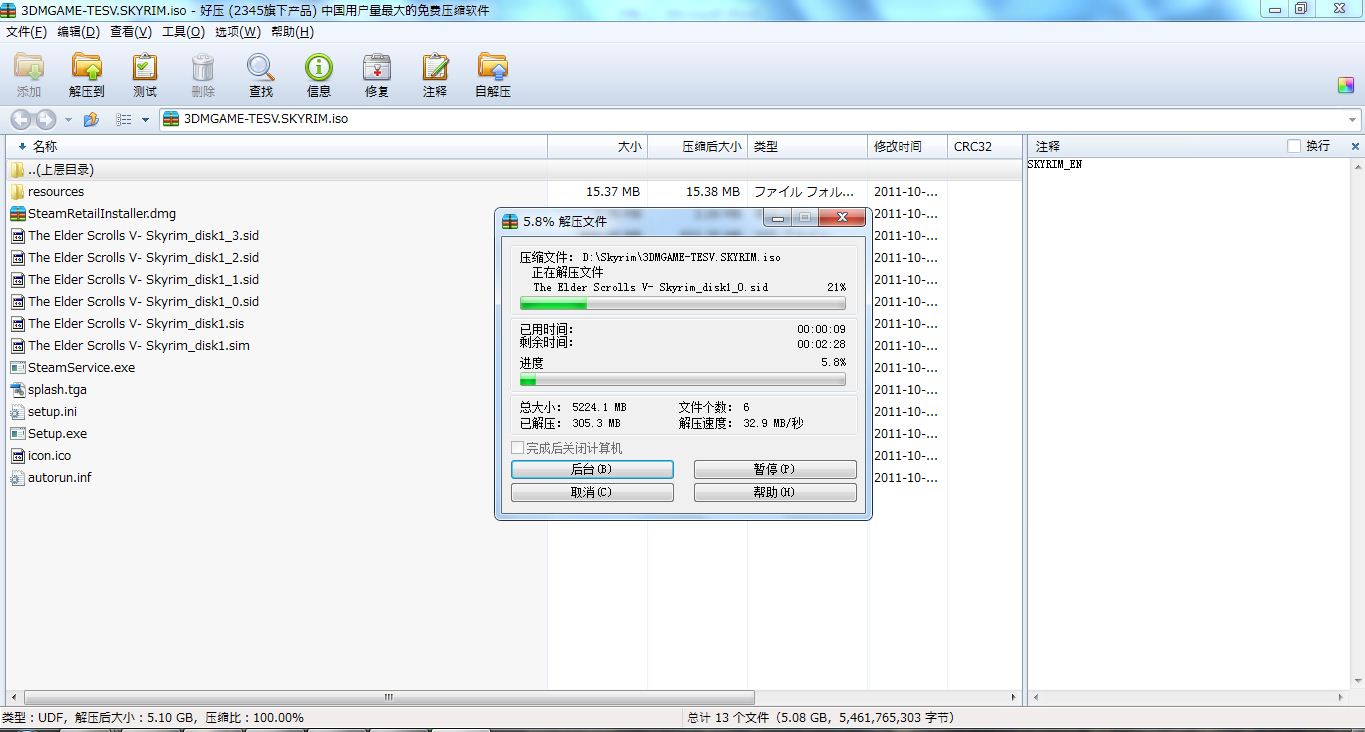Open the 帮助(H) menu
This screenshot has height=732, width=1365.
292,31
